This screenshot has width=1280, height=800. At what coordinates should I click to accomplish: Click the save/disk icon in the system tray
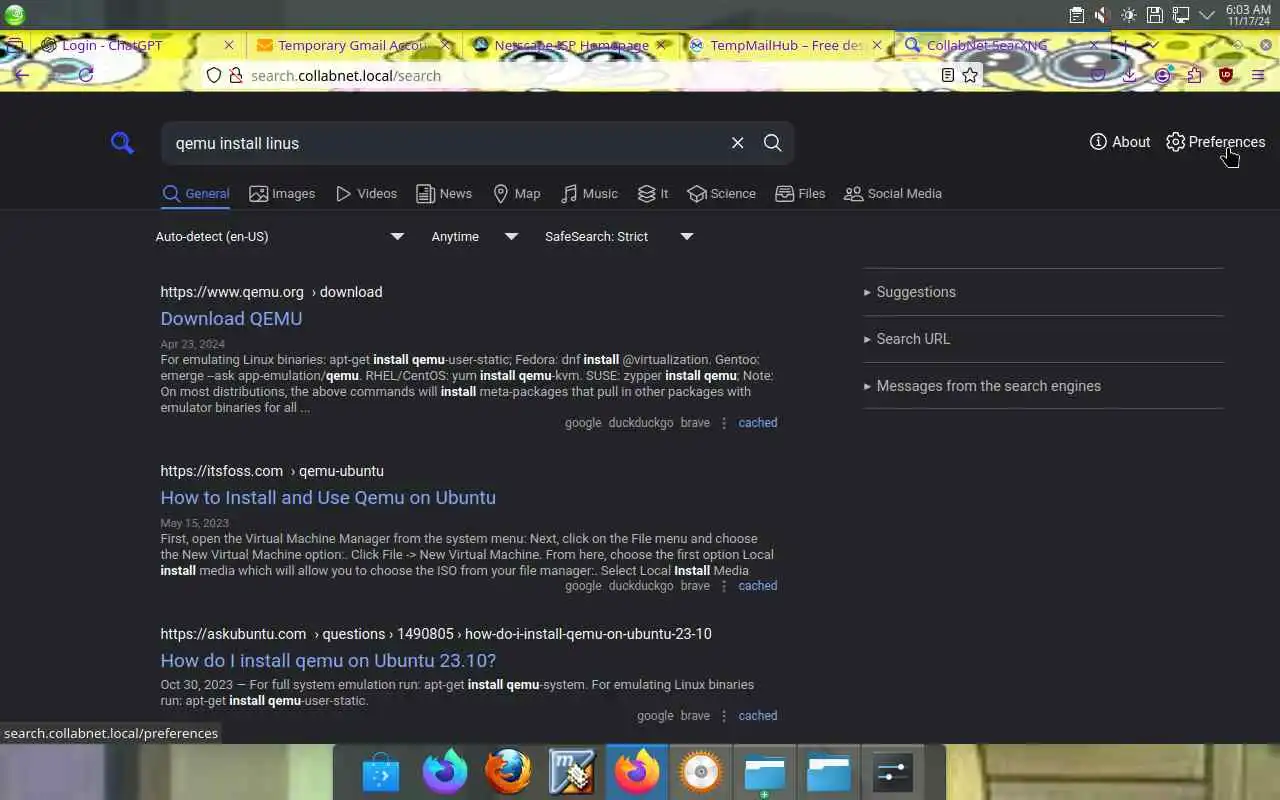coord(1154,15)
